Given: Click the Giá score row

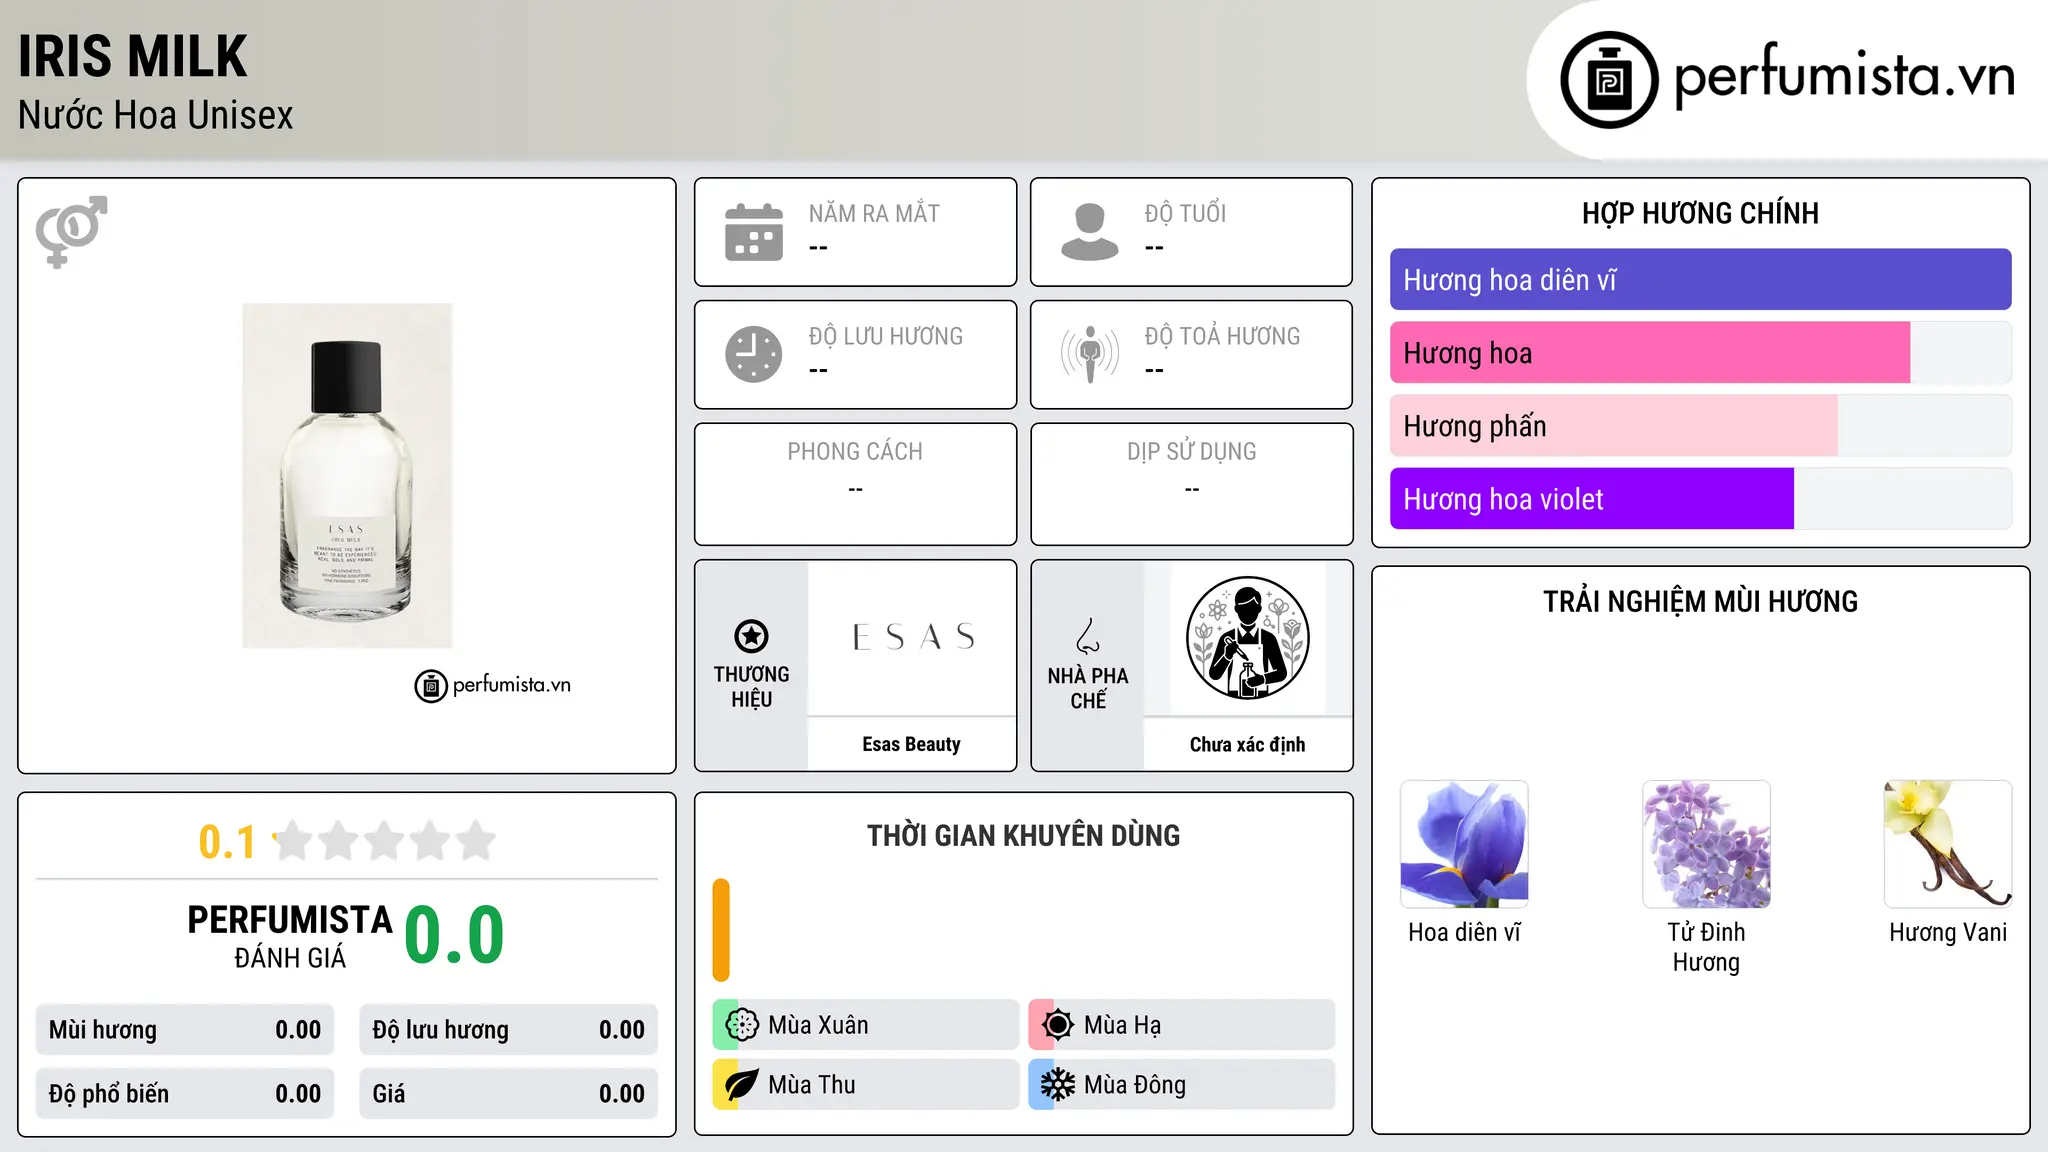Looking at the screenshot, I should (508, 1094).
